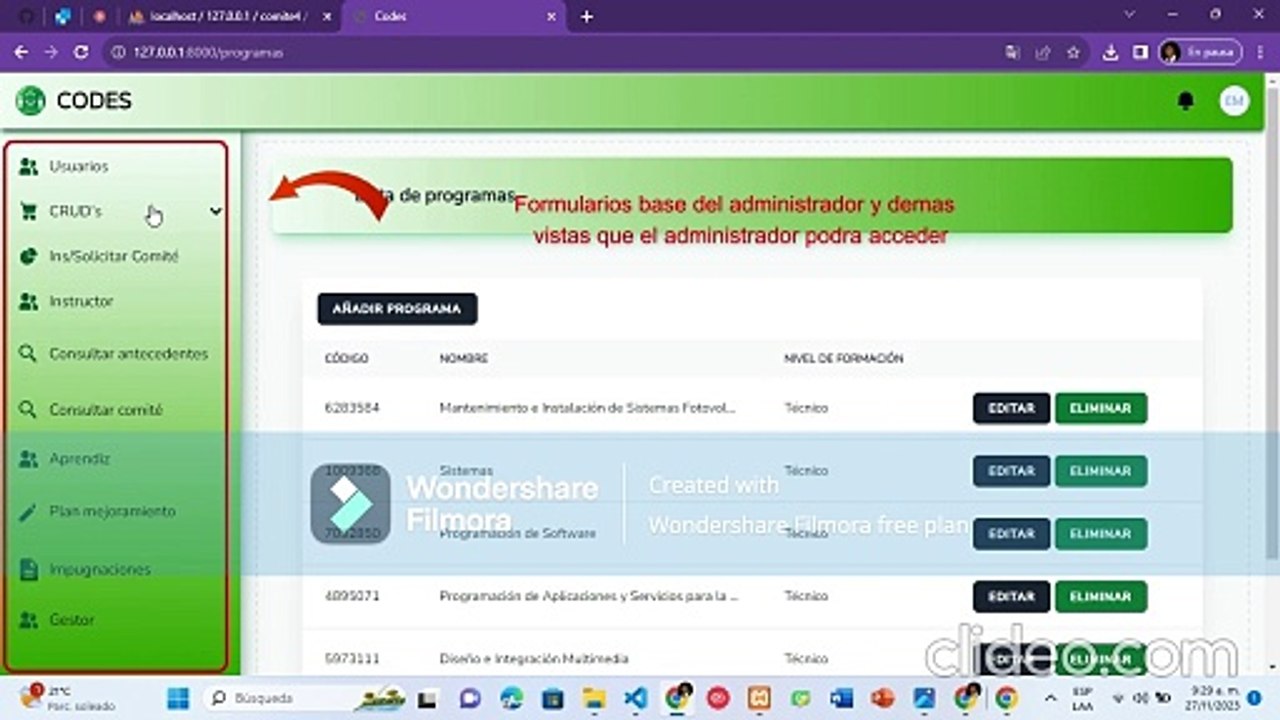The image size is (1280, 720).
Task: Edit program 6283584 Mantenimiento e Instalación
Action: (x=1011, y=408)
